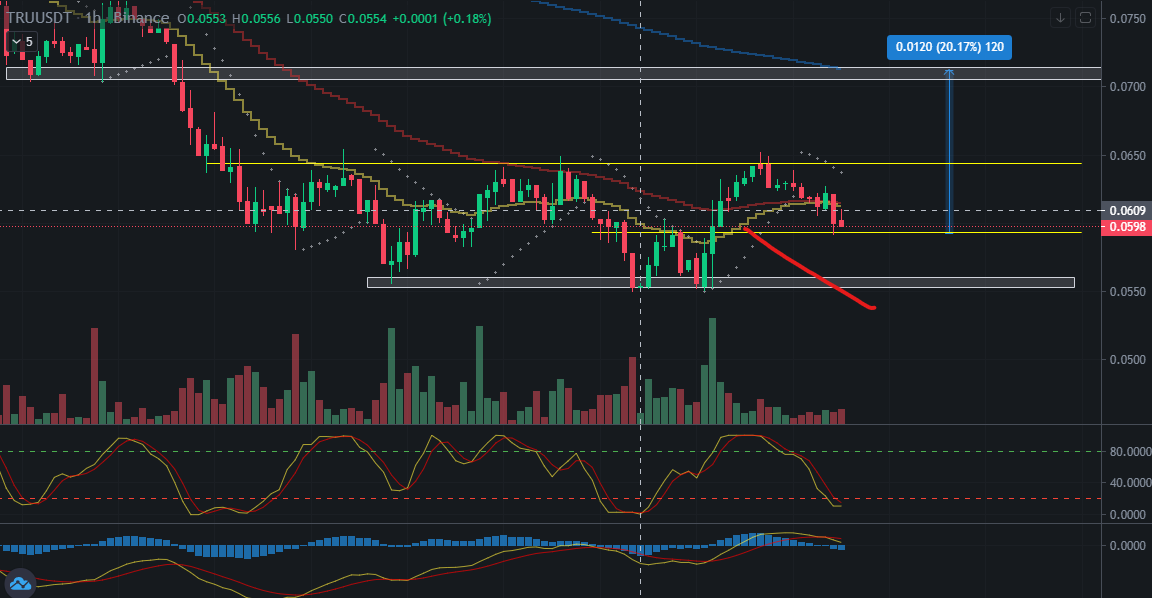This screenshot has width=1152, height=598.
Task: Select the blue vertical measurement arrow
Action: click(949, 151)
